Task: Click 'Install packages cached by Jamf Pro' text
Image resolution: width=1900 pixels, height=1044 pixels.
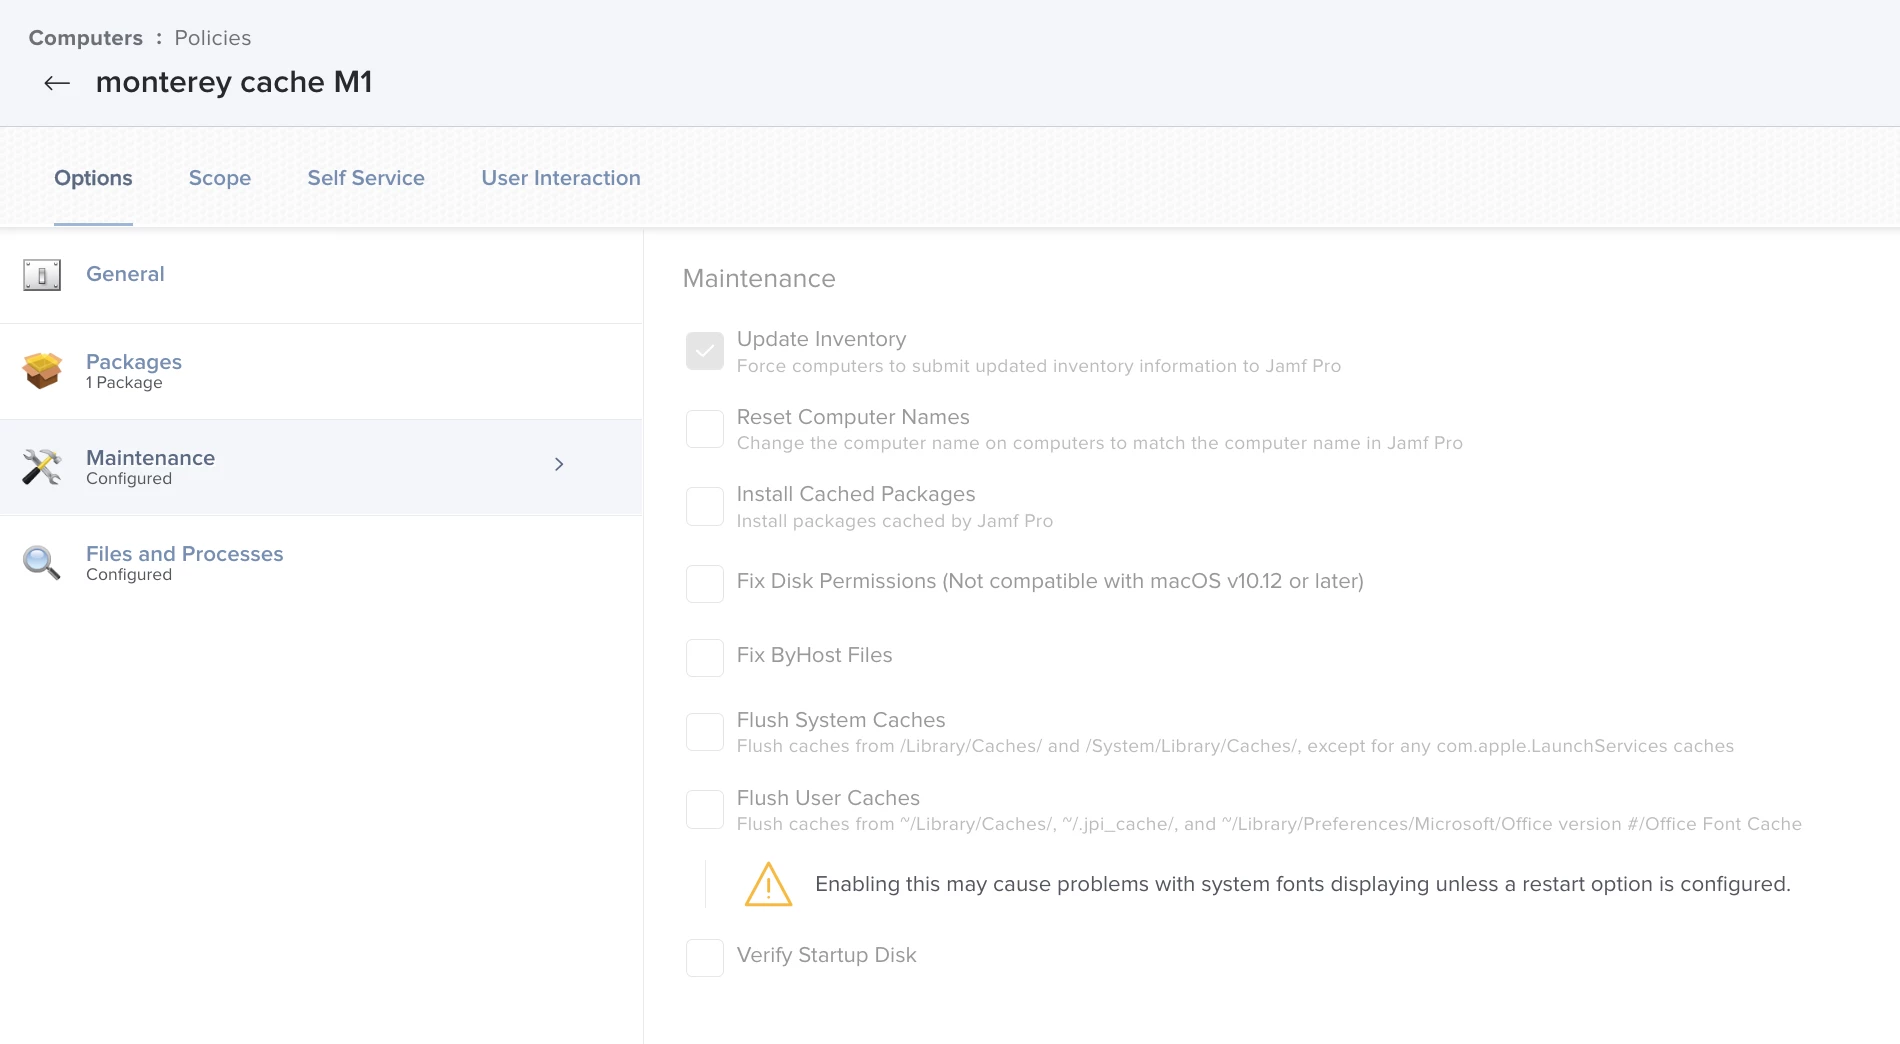Action: click(895, 521)
